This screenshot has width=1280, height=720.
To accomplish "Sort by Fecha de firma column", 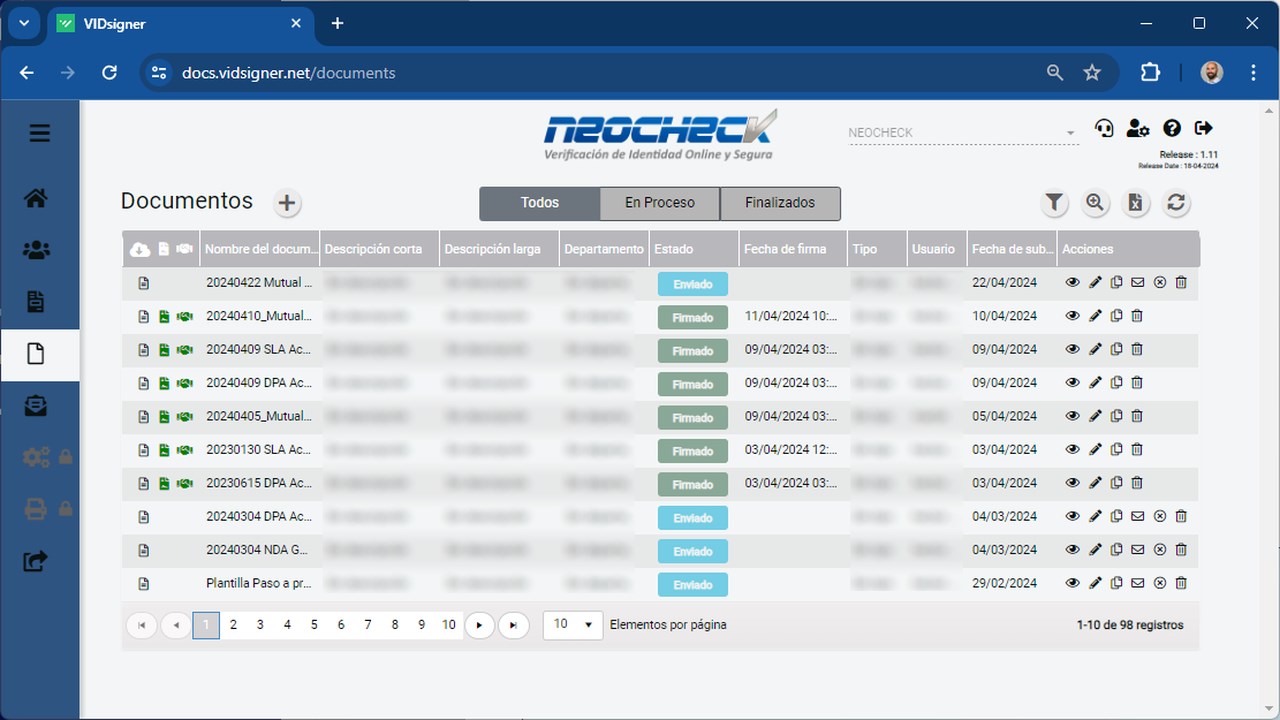I will point(793,249).
